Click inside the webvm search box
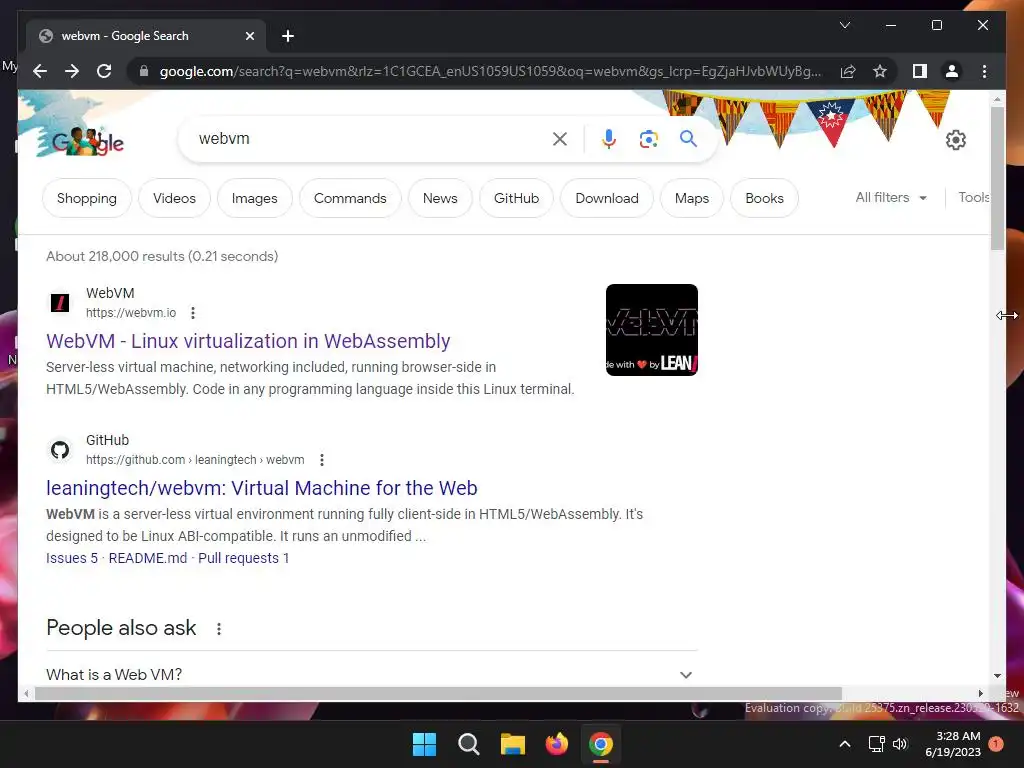The width and height of the screenshot is (1024, 768). click(372, 138)
